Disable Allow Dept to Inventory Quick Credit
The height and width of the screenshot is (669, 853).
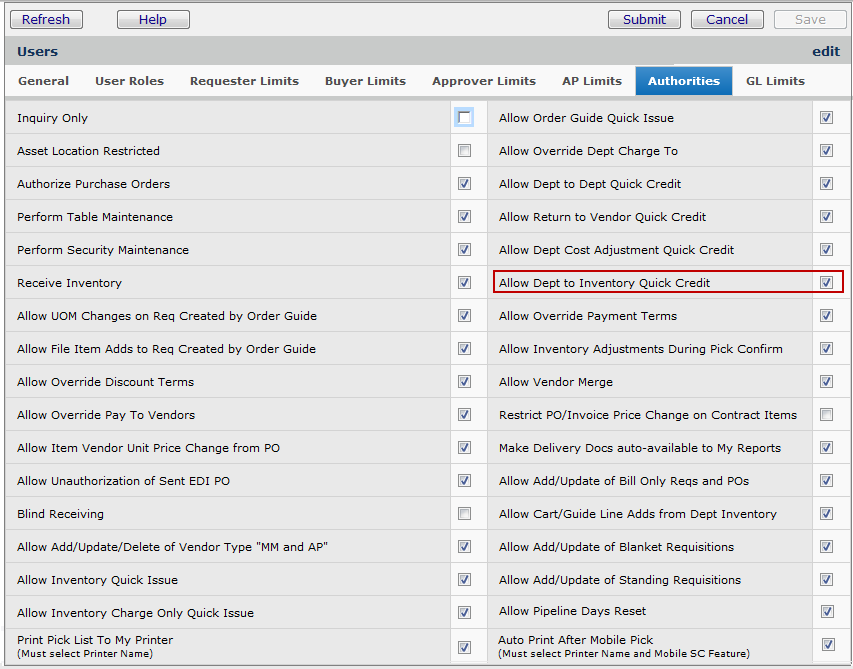pos(826,283)
